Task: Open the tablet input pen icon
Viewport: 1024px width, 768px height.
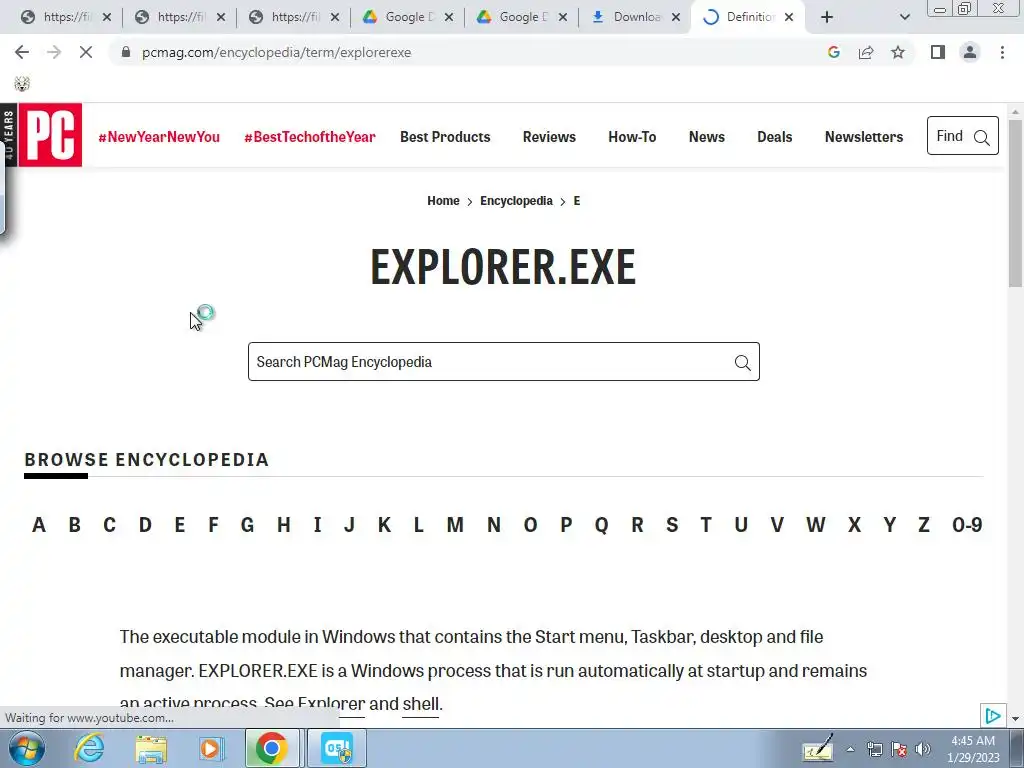Action: (818, 748)
